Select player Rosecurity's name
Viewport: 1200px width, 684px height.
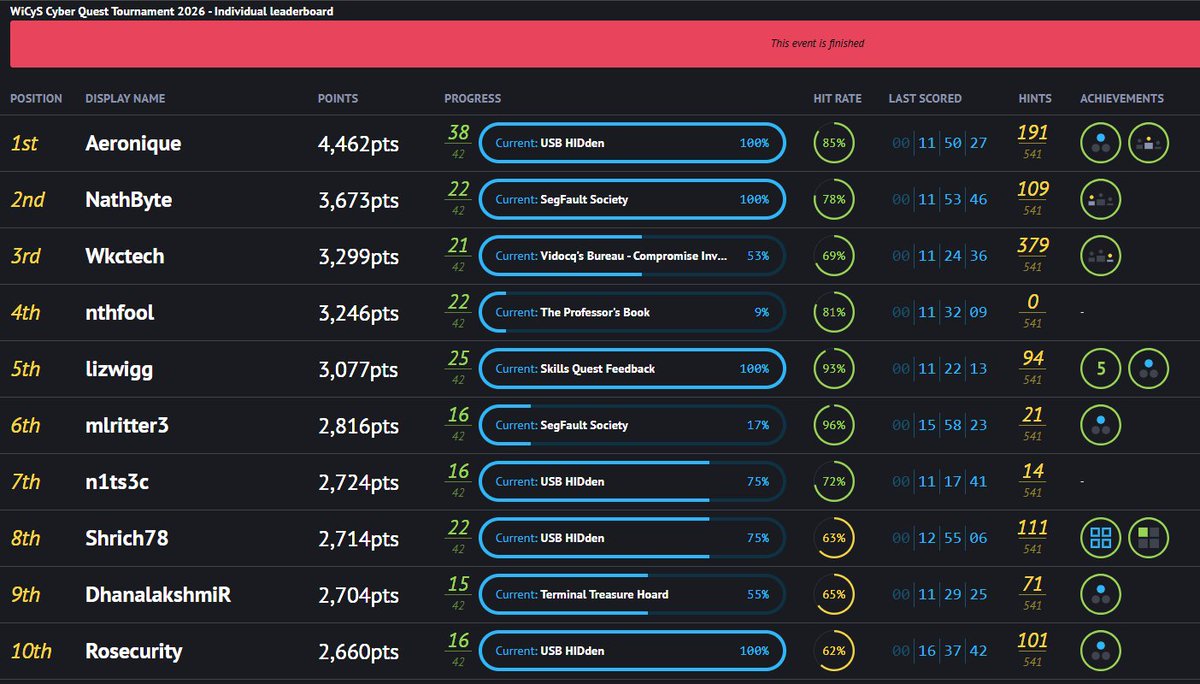pyautogui.click(x=134, y=651)
